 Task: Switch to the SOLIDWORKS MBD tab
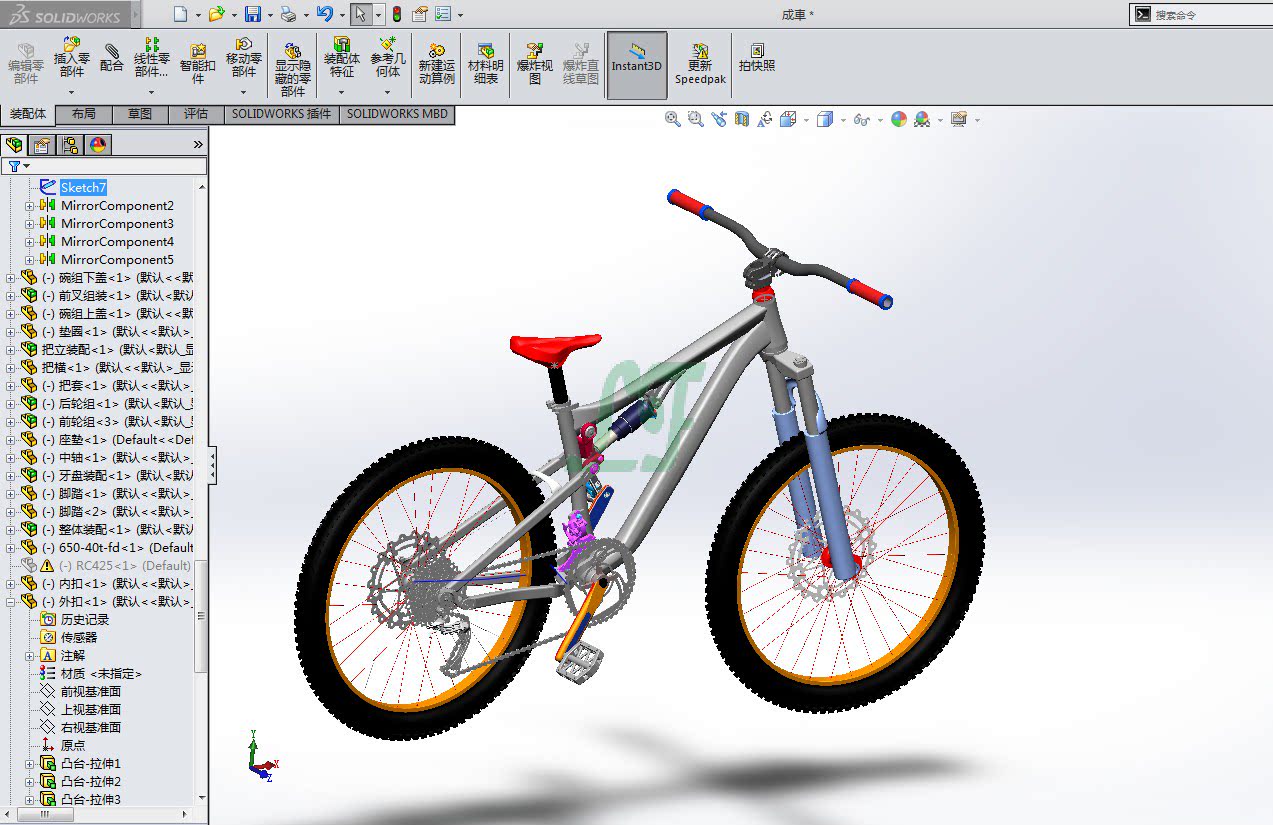coord(397,114)
